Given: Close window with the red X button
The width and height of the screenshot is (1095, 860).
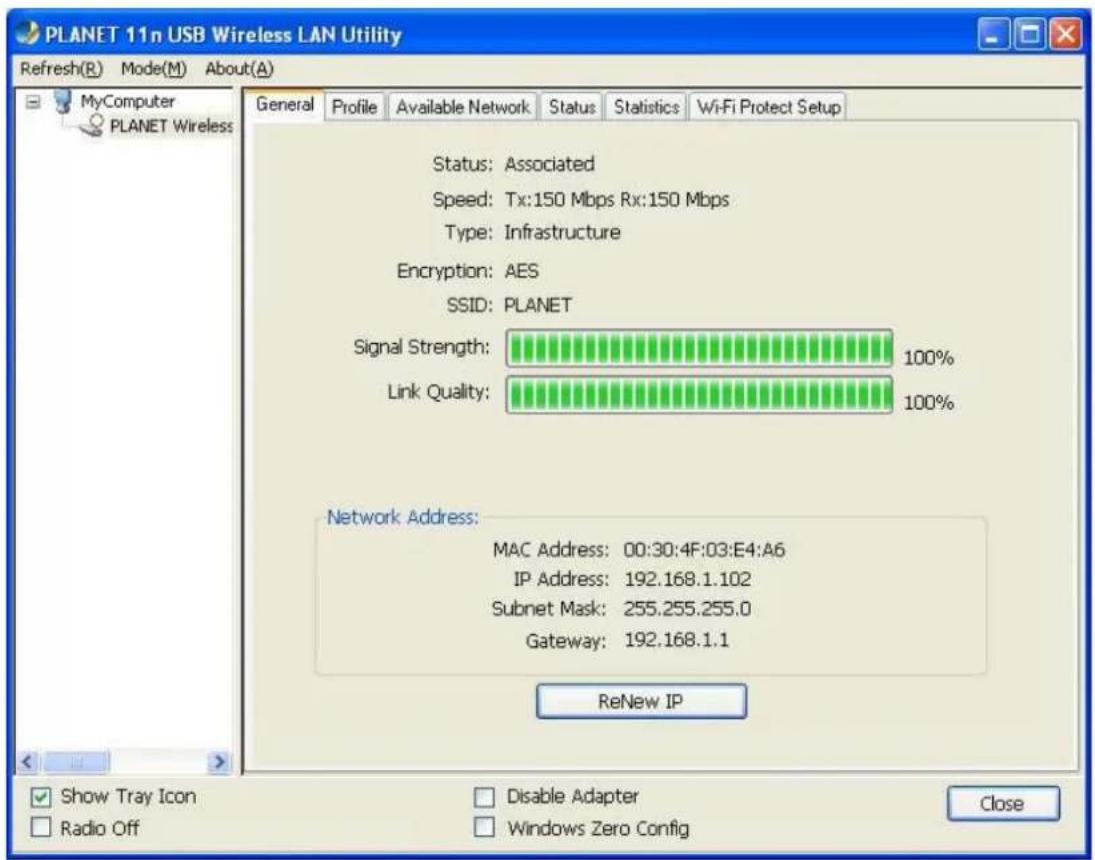Looking at the screenshot, I should point(1066,36).
